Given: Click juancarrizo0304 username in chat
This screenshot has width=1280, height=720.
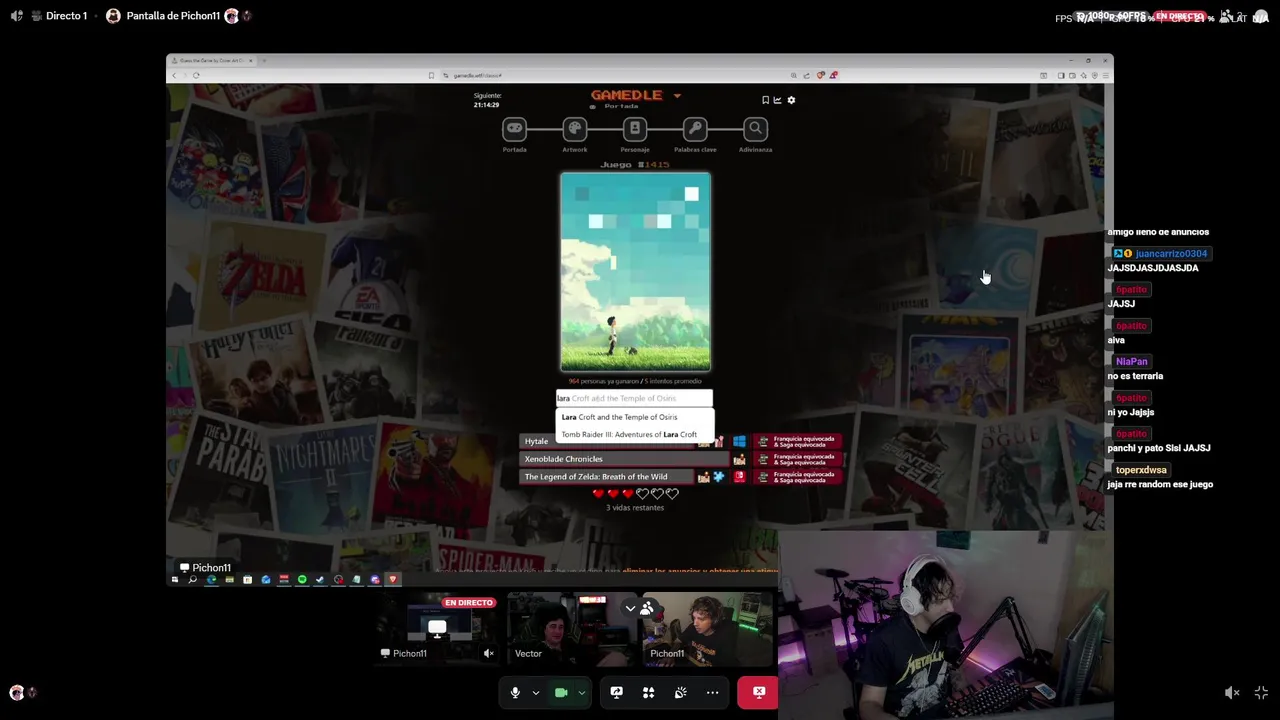Looking at the screenshot, I should pos(1172,254).
